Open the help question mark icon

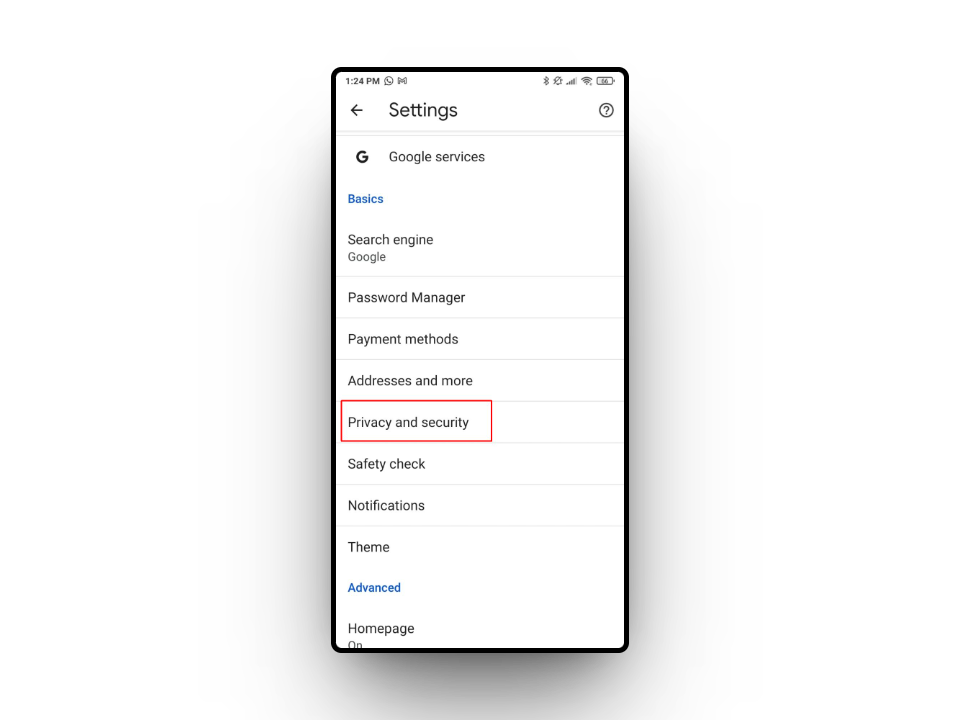pyautogui.click(x=606, y=110)
